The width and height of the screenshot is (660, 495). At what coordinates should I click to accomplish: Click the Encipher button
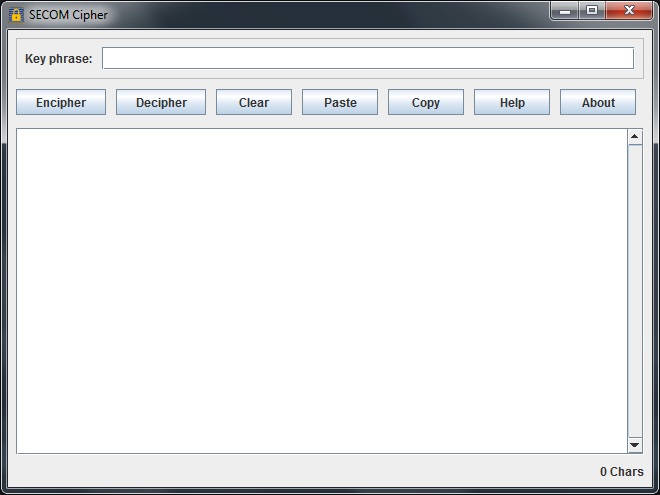[61, 102]
